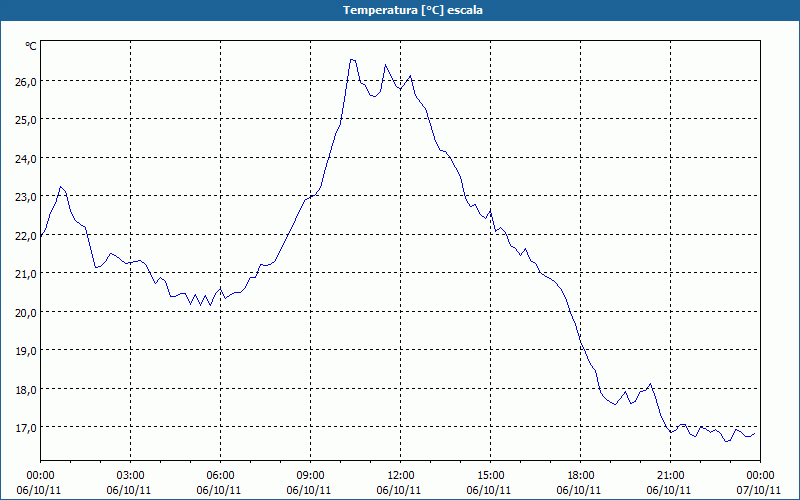Click the 09:00 time axis label

coord(310,476)
